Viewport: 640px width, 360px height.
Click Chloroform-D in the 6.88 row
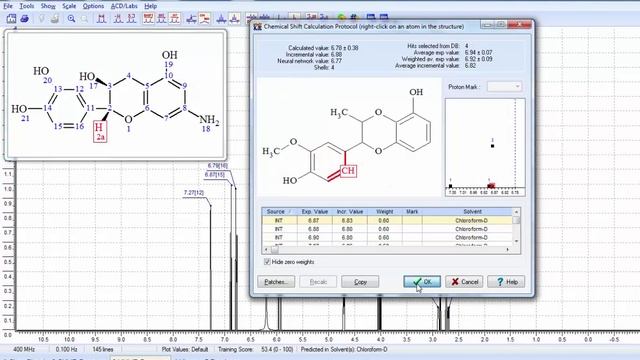471,229
